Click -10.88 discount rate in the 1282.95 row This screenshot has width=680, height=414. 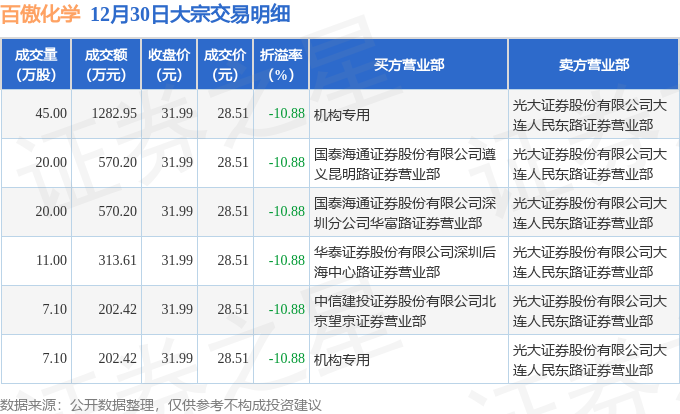click(287, 114)
